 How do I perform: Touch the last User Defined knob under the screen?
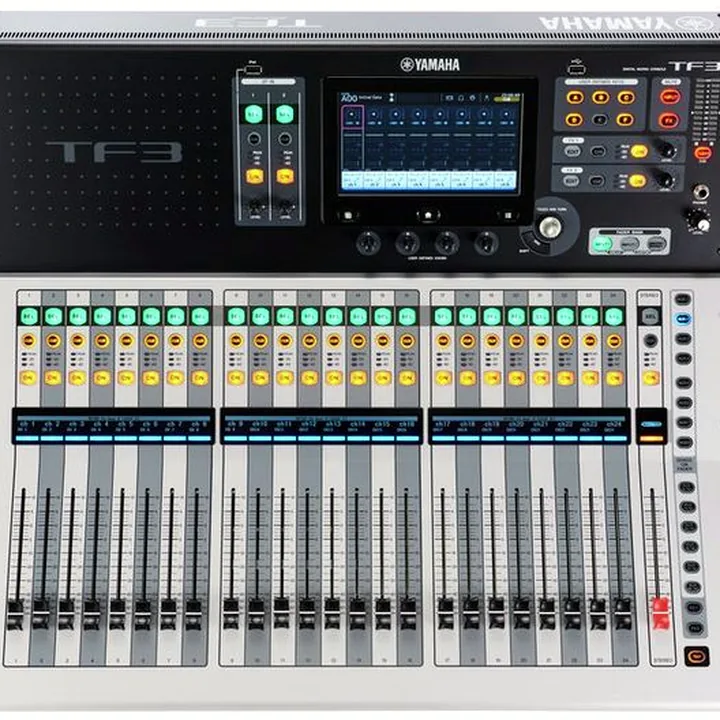click(x=486, y=242)
